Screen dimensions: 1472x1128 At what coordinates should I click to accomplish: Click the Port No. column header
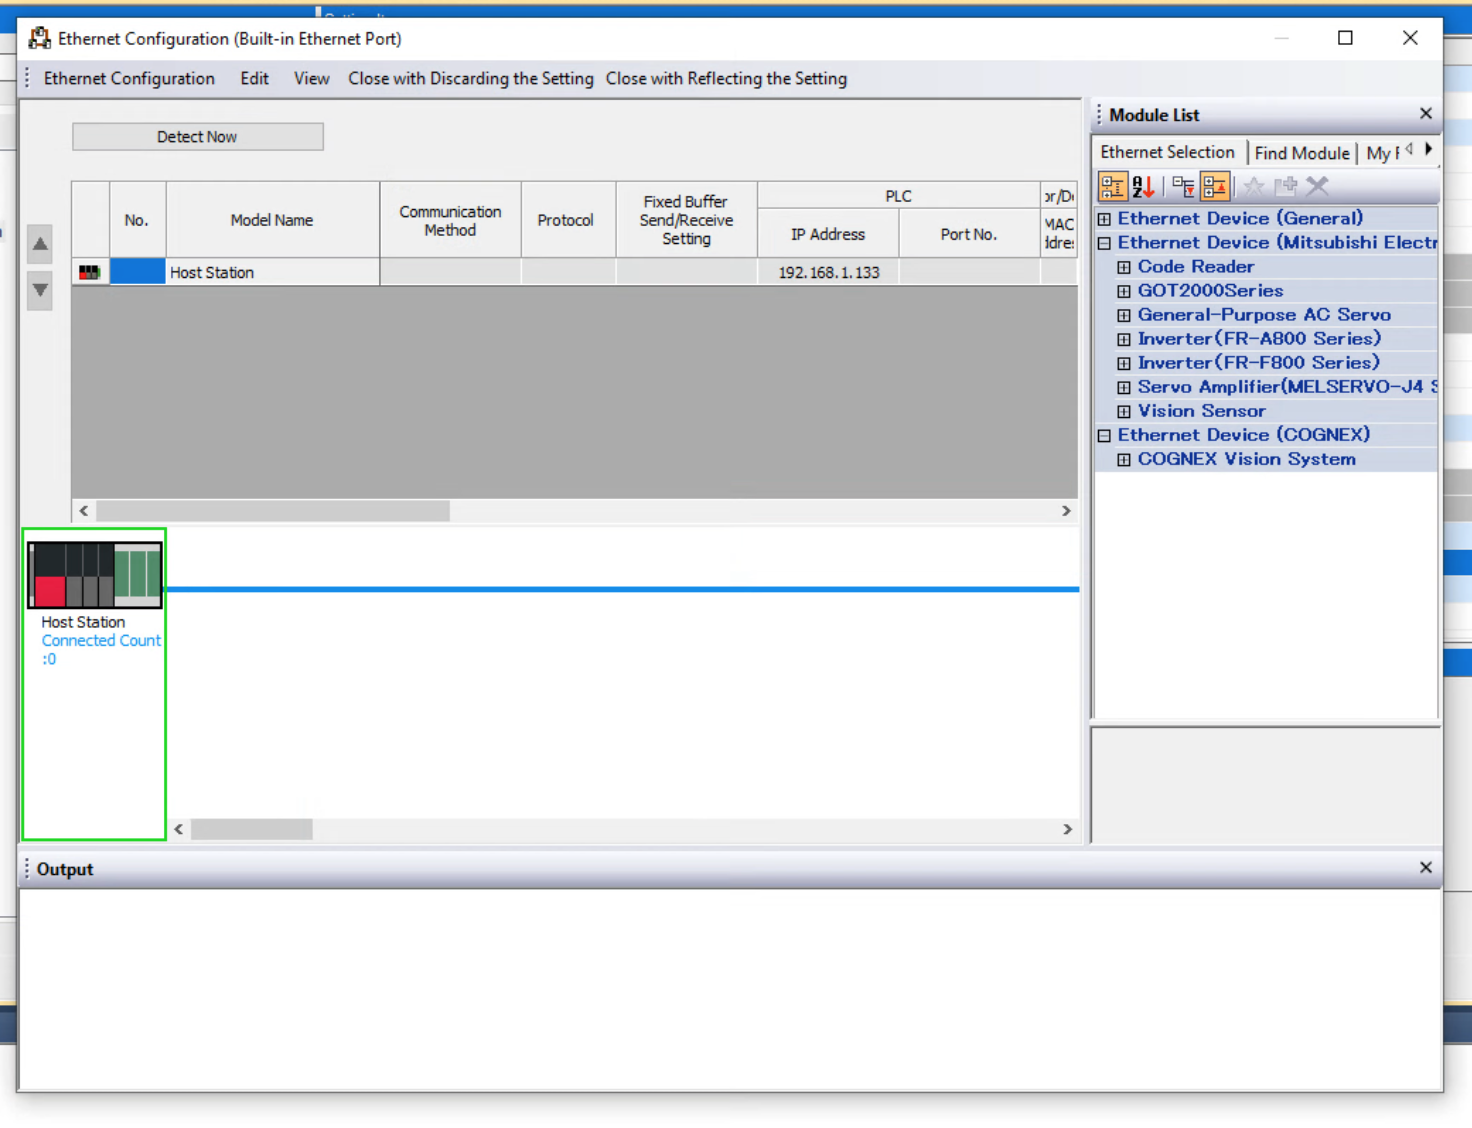969,234
